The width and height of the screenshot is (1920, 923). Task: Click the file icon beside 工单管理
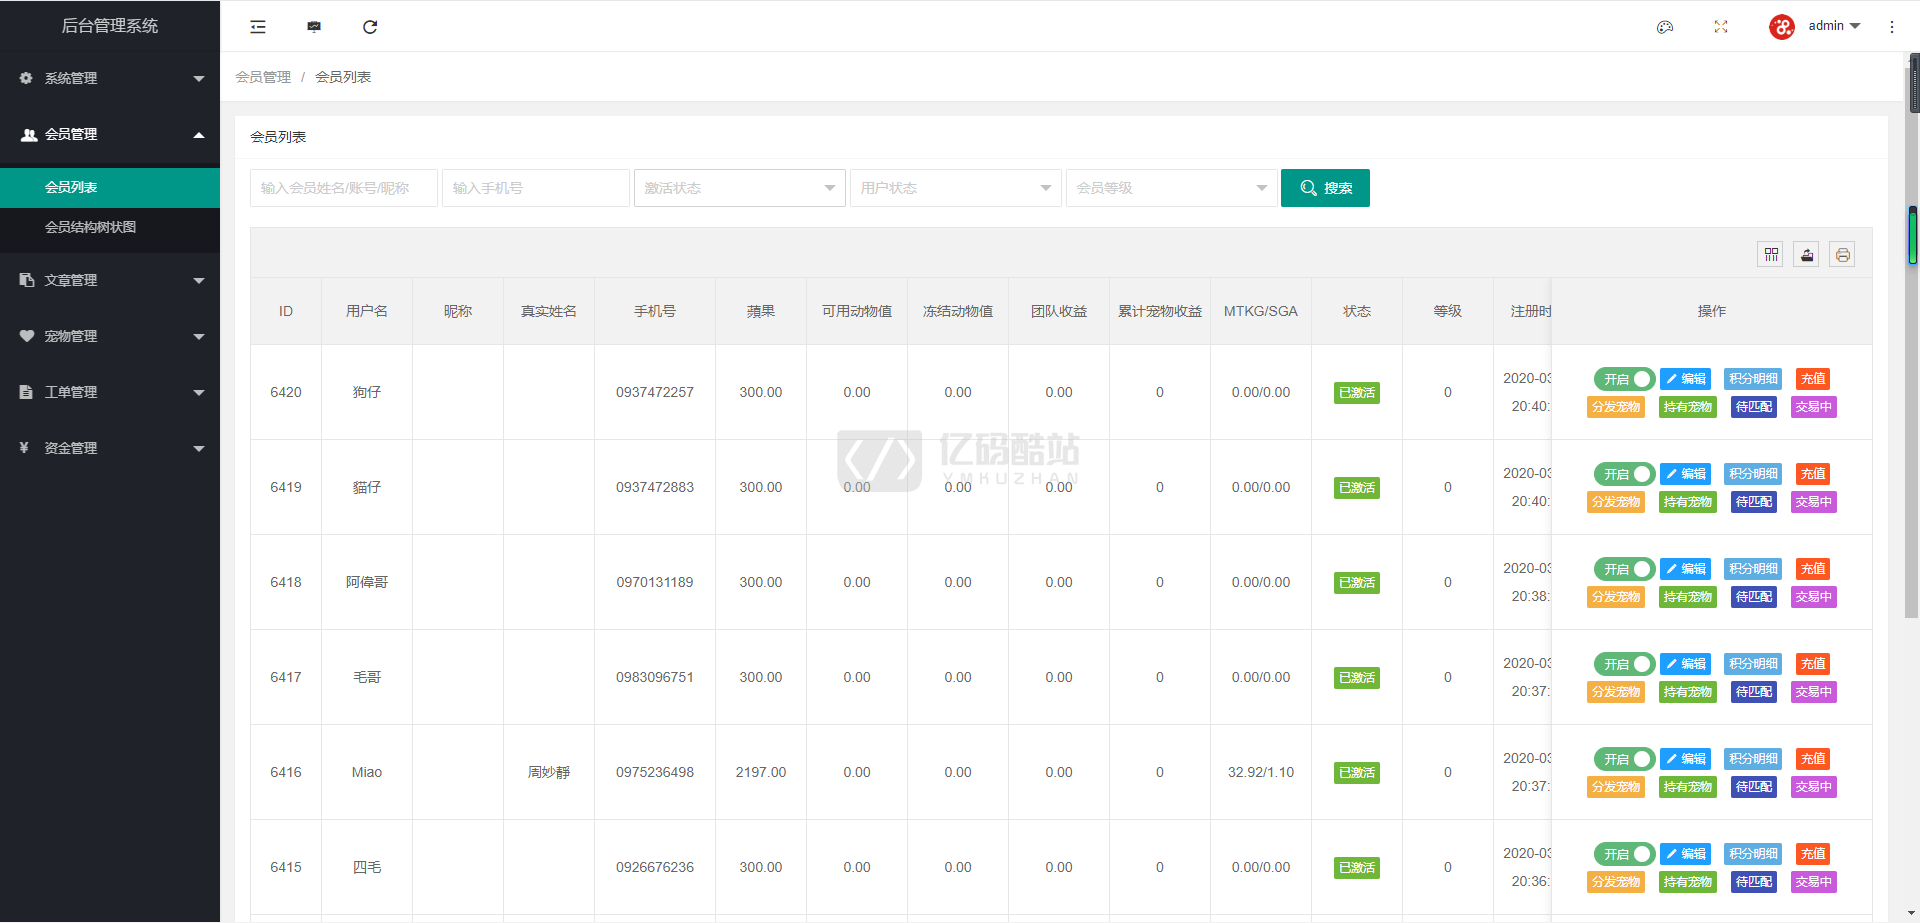(27, 392)
